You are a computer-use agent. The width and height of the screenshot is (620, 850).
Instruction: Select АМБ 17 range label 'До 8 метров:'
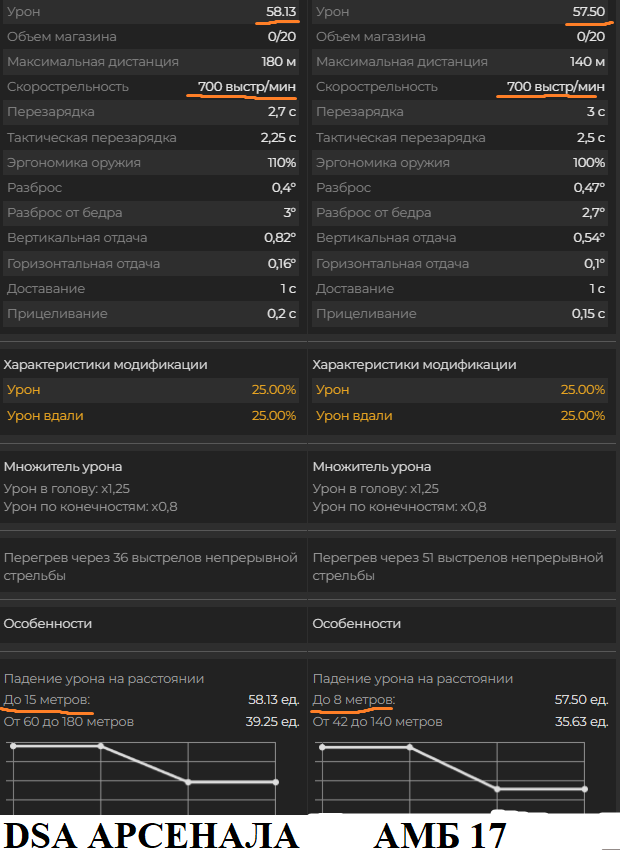[354, 699]
